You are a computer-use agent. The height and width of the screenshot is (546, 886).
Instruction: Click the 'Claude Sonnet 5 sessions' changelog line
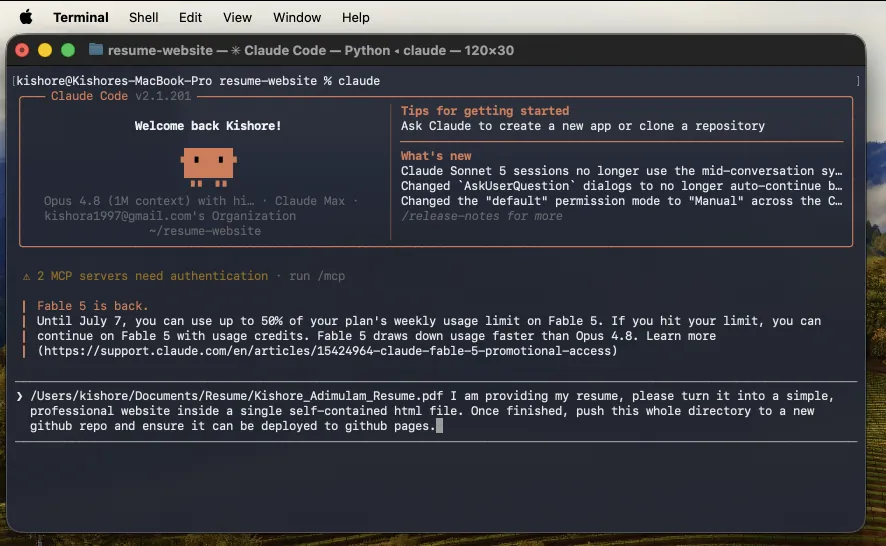(x=621, y=171)
